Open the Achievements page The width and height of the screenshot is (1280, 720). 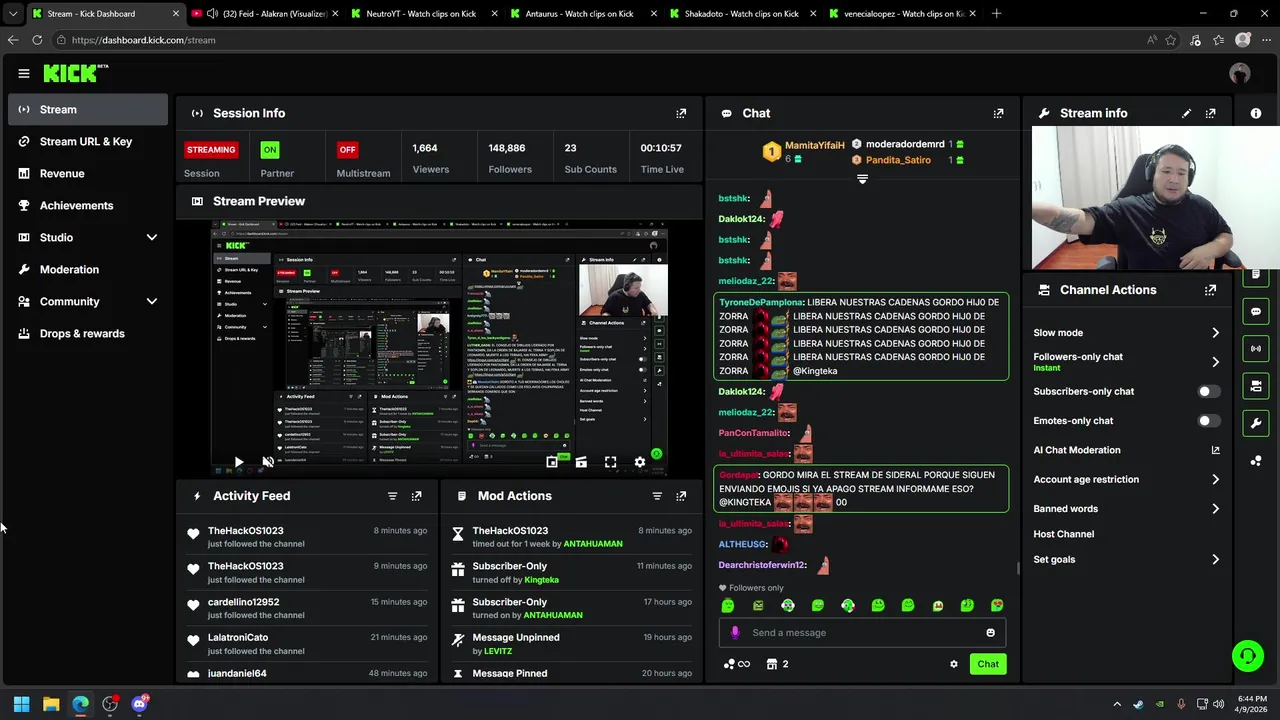(88, 205)
